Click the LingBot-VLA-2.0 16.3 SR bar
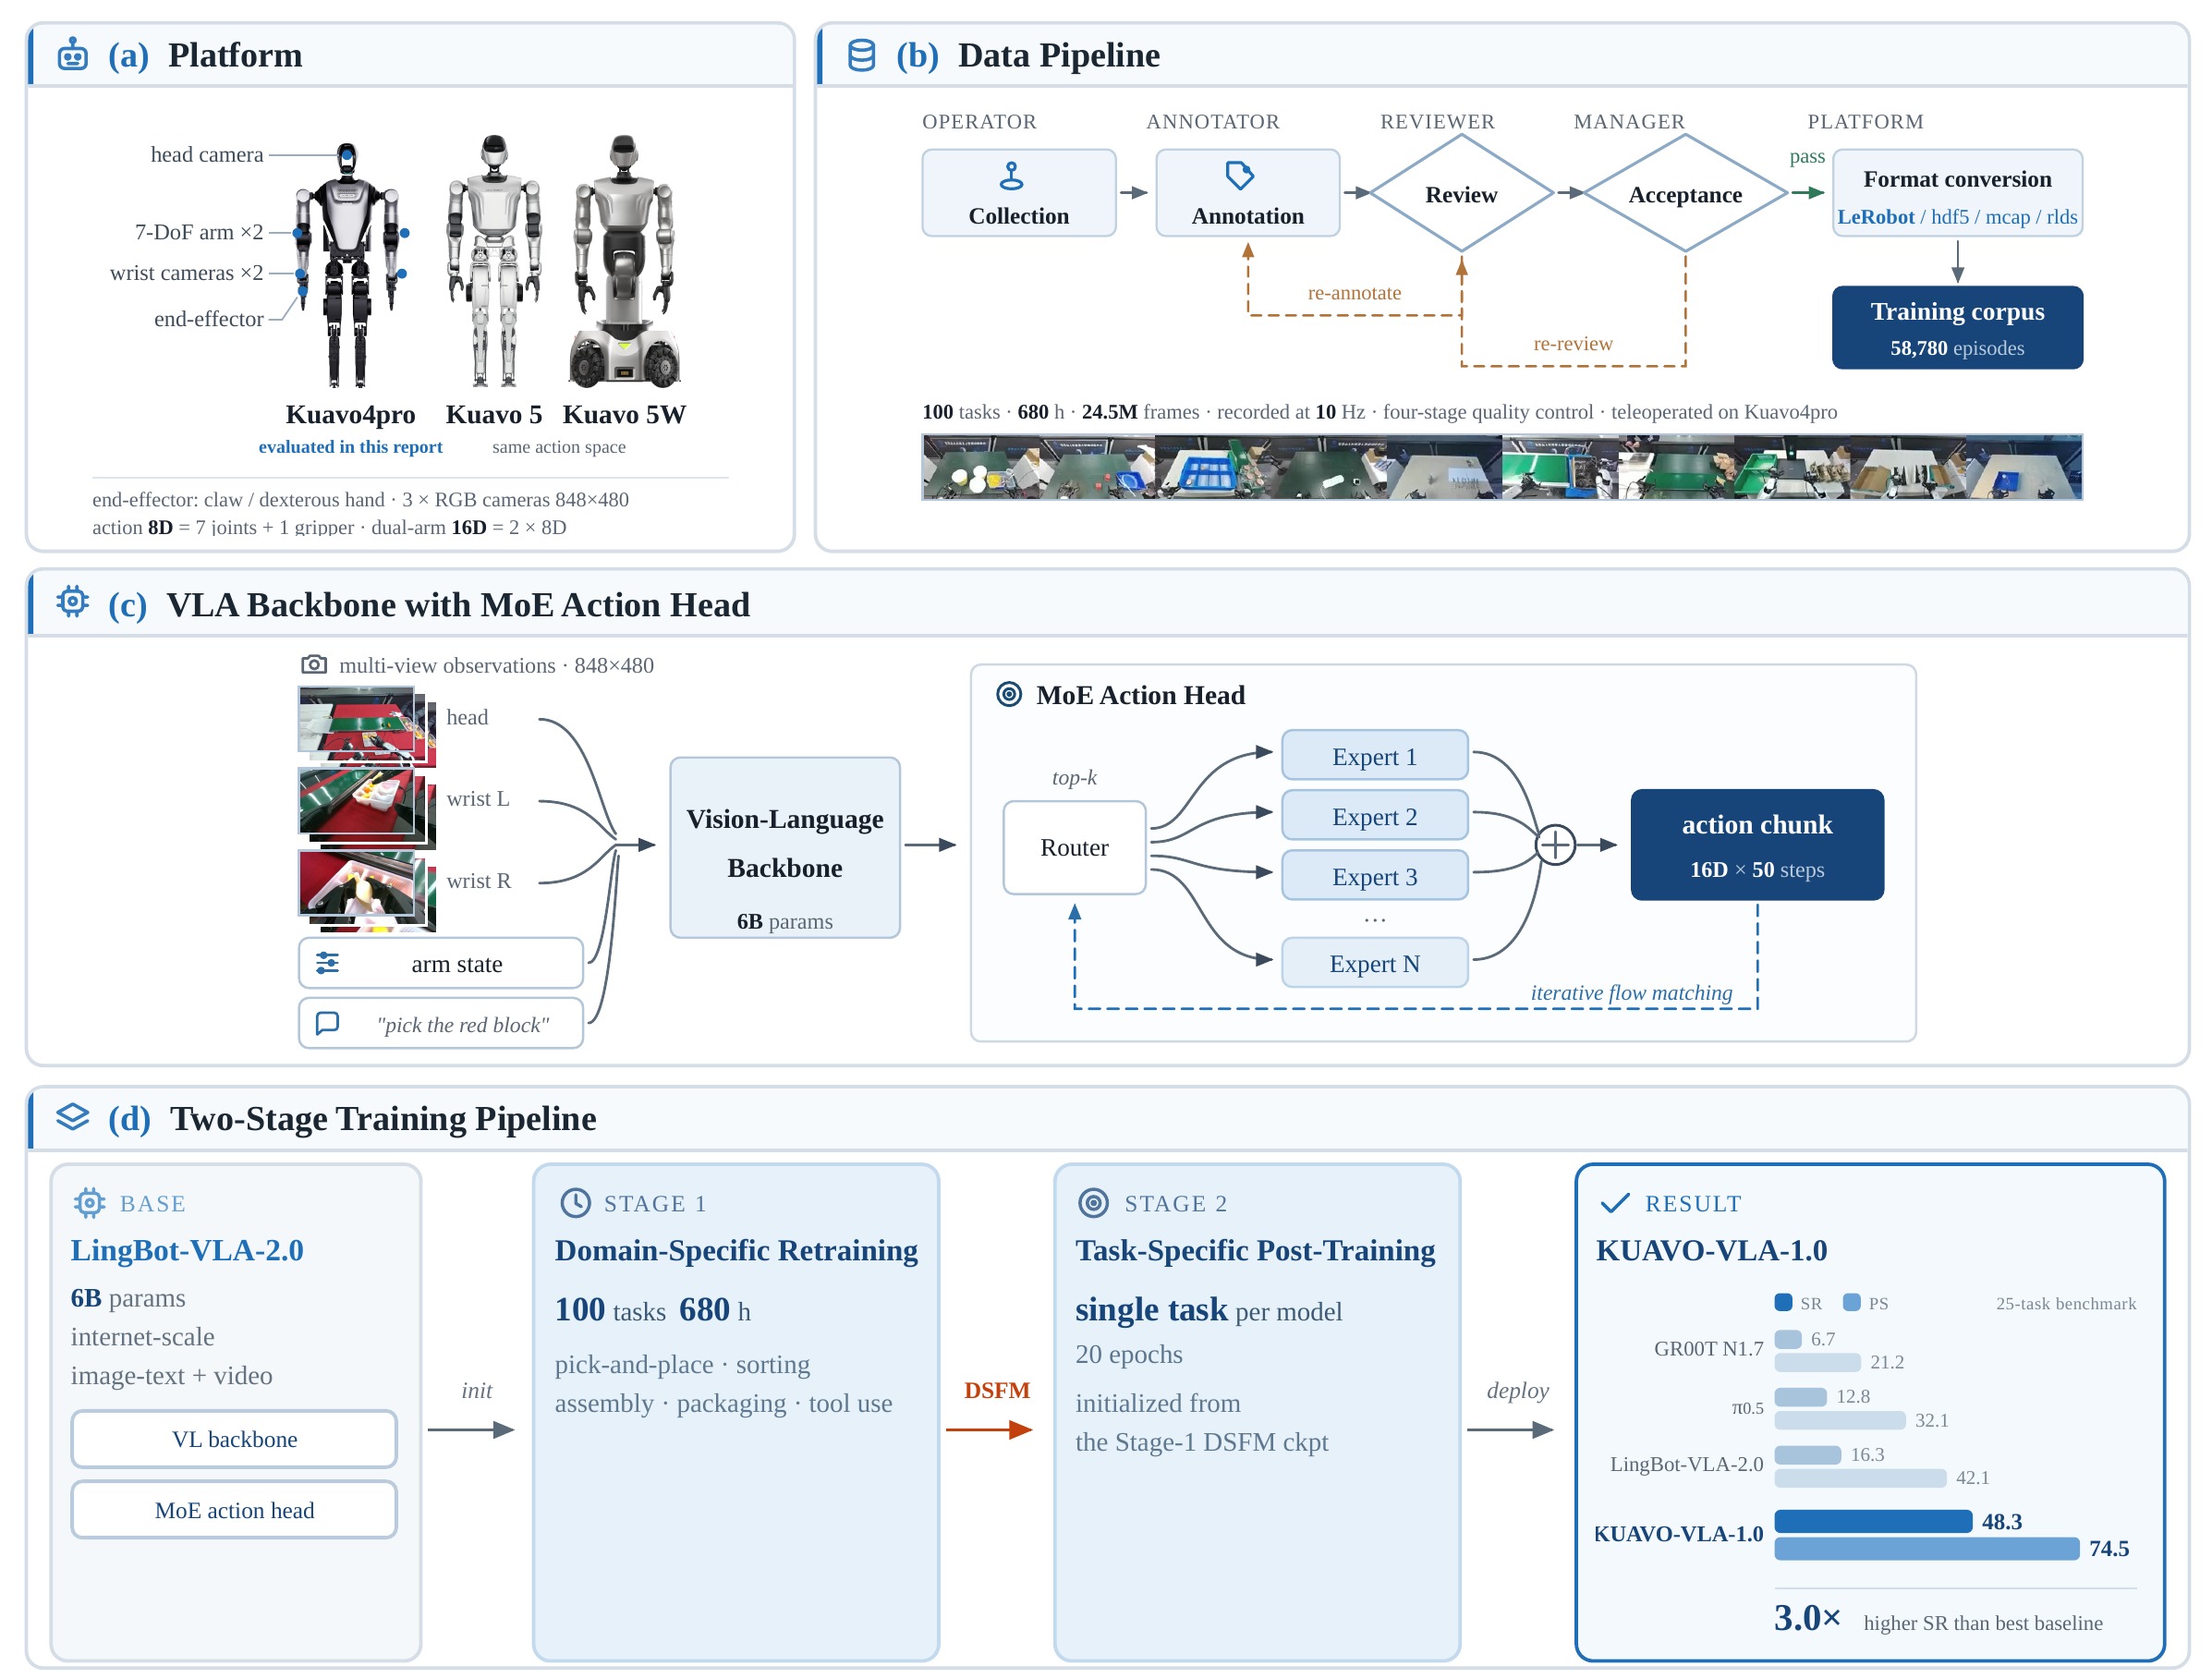The image size is (2212, 1678). tap(1807, 1454)
